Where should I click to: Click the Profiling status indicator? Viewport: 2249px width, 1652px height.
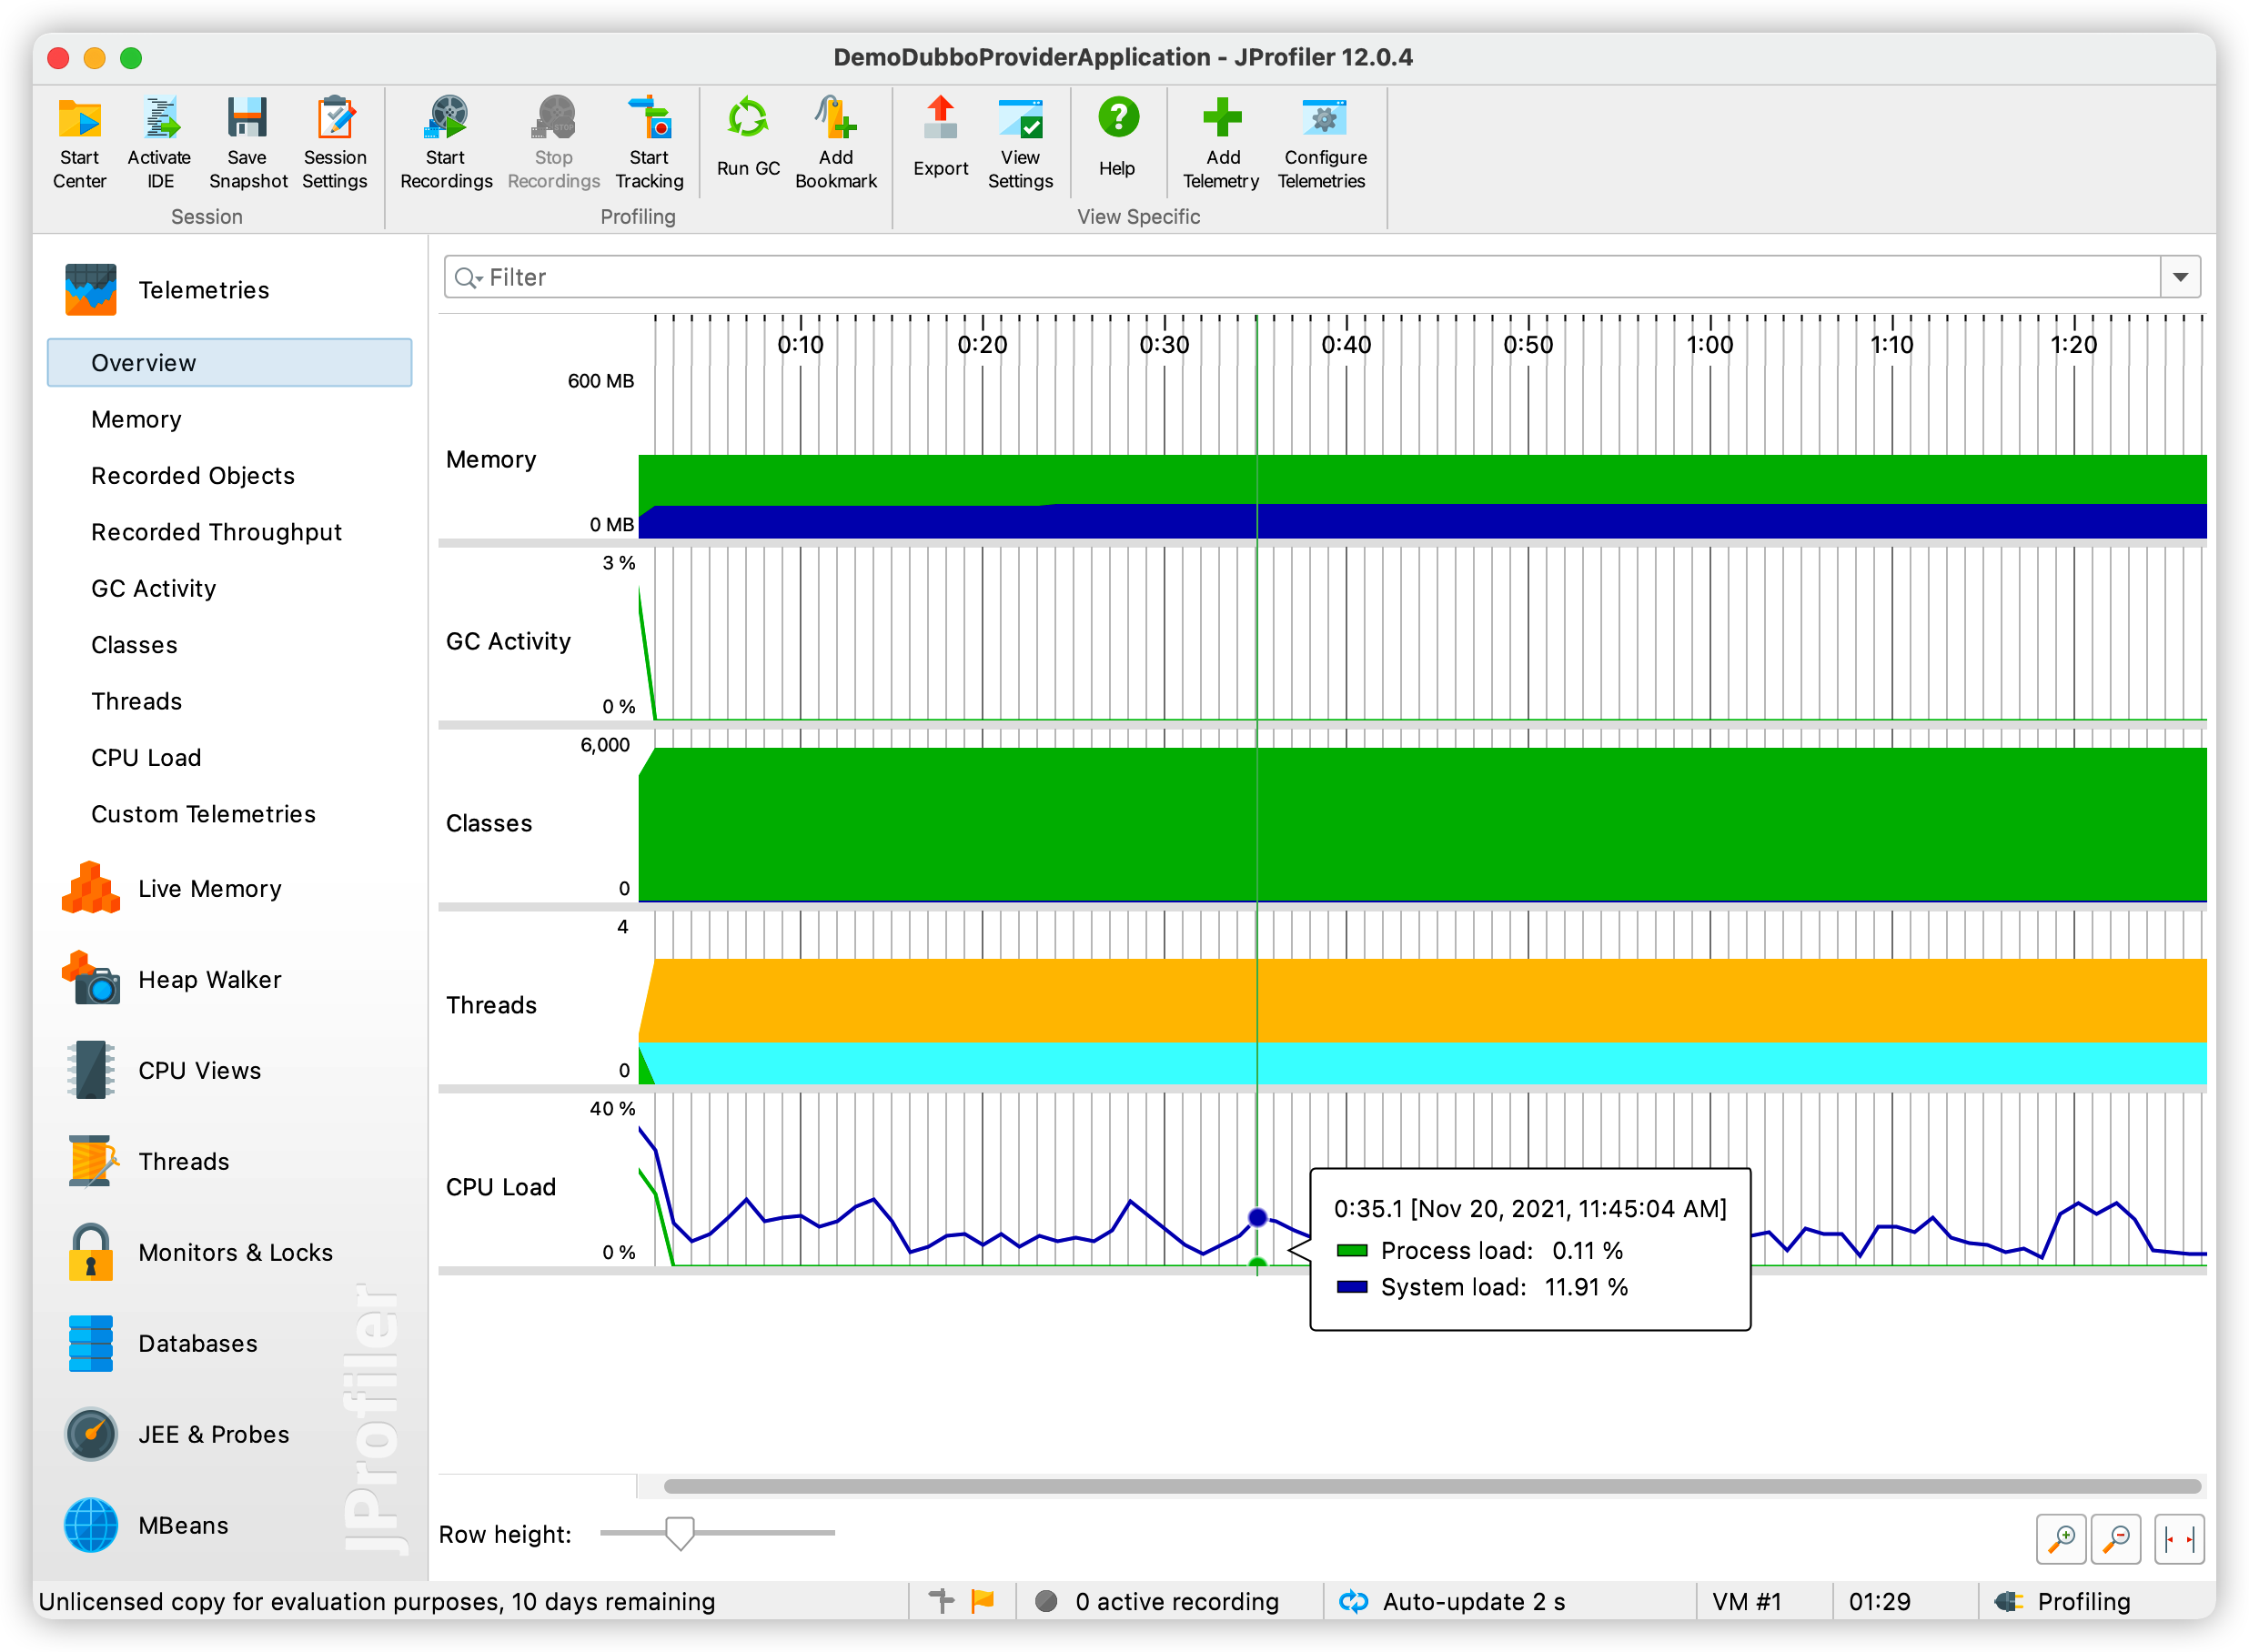(x=2062, y=1602)
